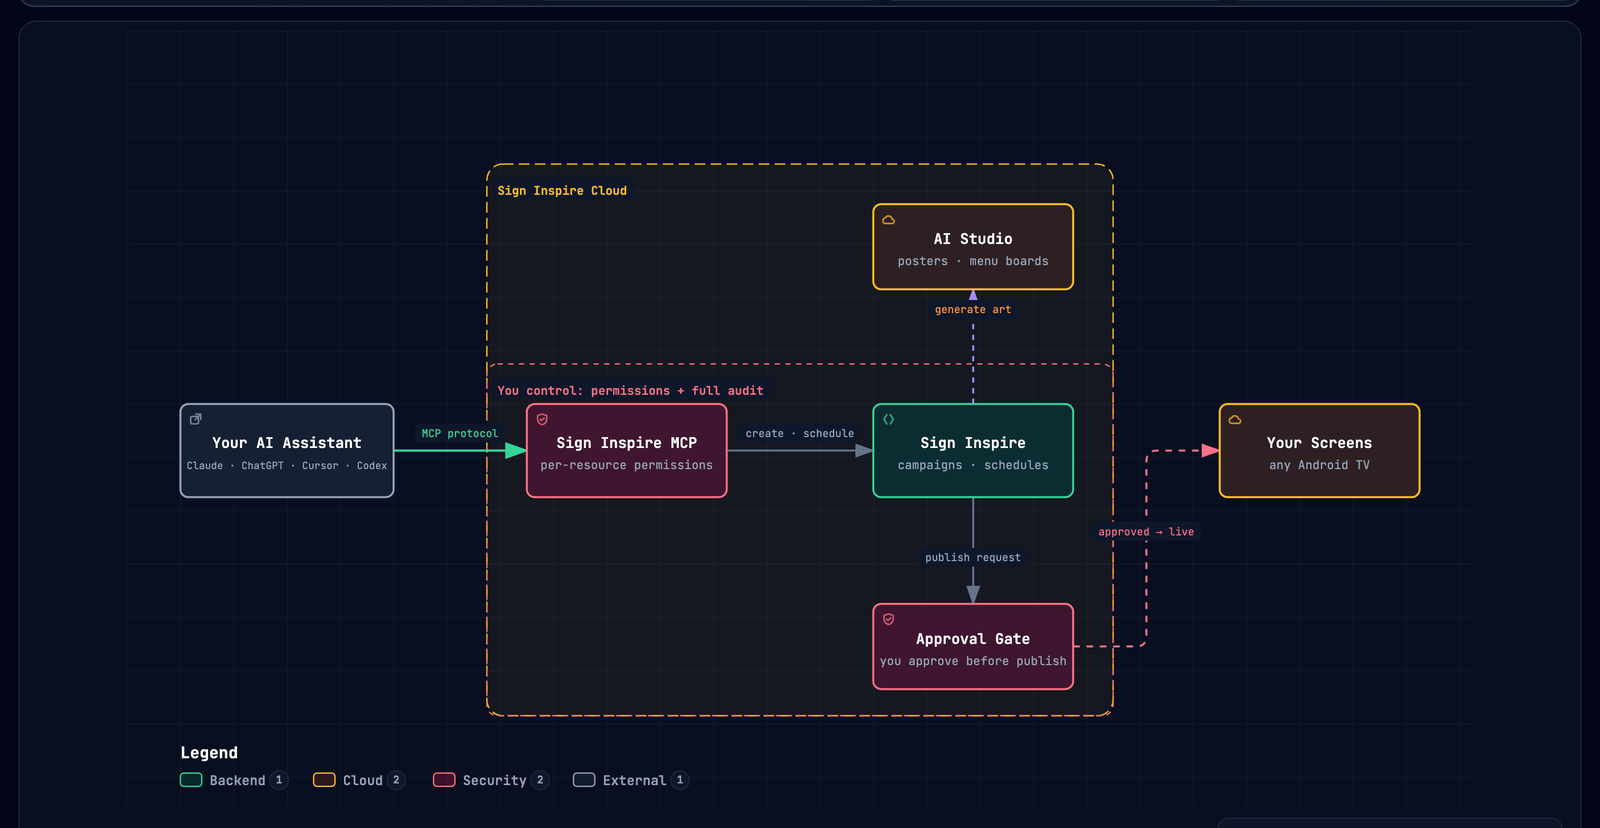Click the 'publish request' edge label
The height and width of the screenshot is (828, 1600).
[973, 558]
